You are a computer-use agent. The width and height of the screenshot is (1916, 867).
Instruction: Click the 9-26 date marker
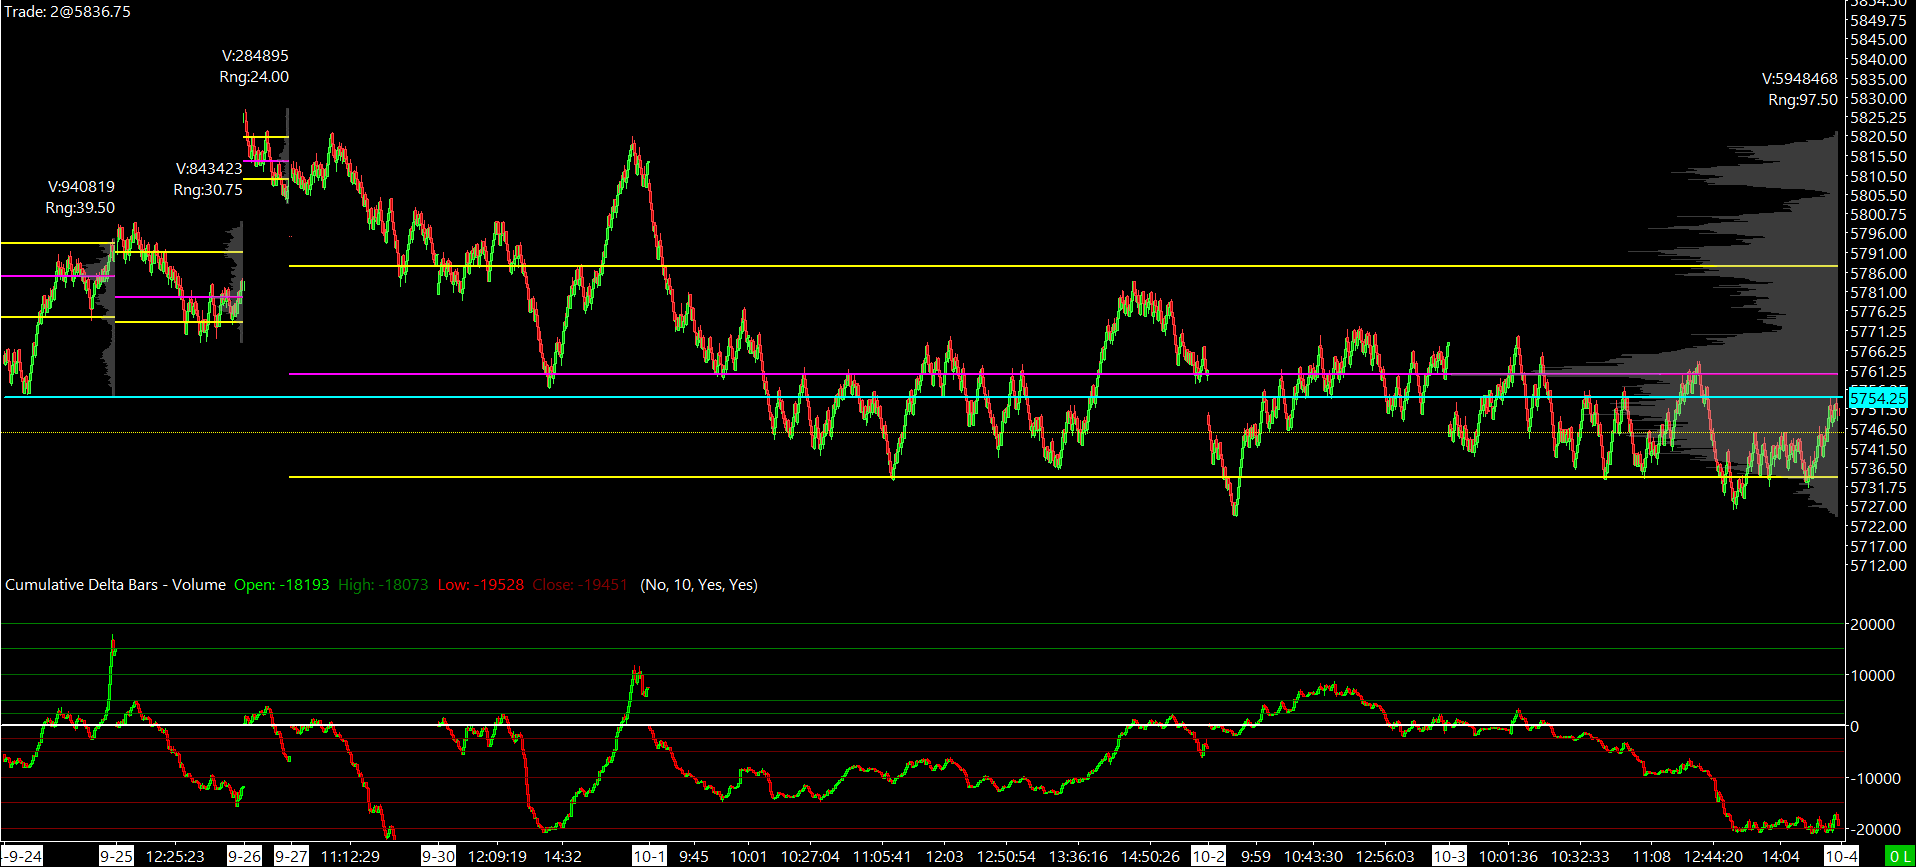click(244, 856)
